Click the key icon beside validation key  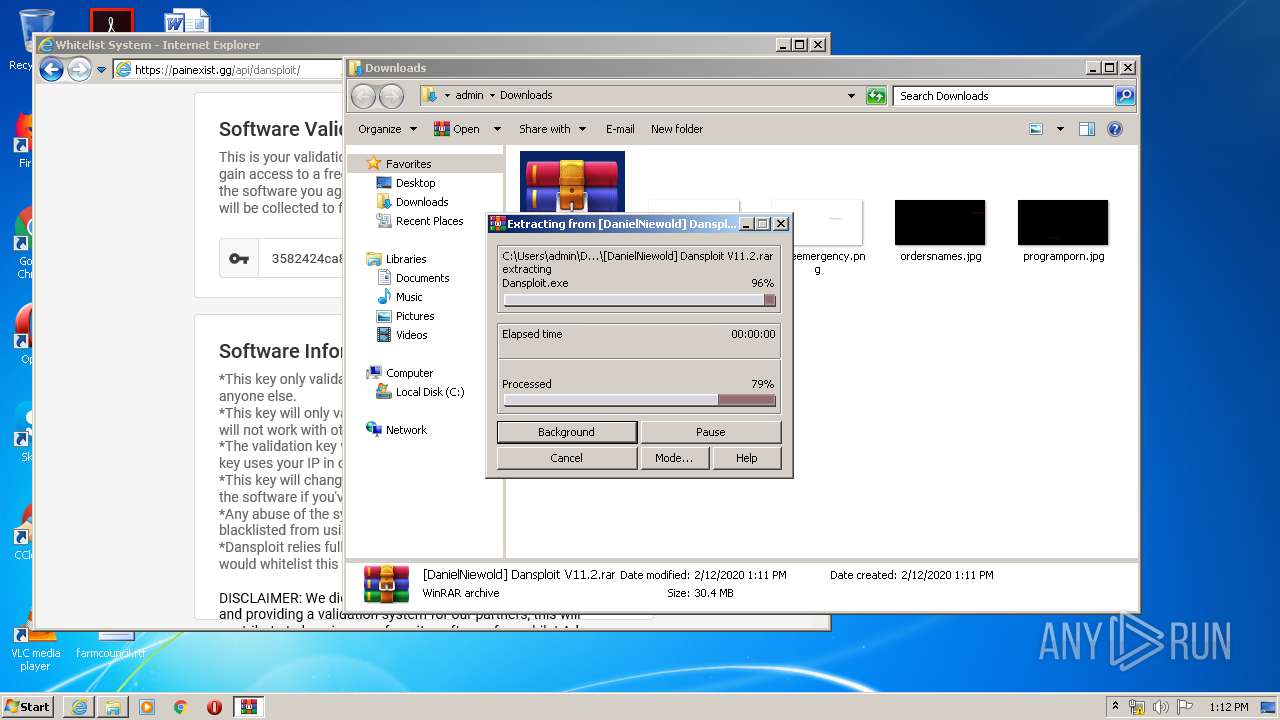click(239, 258)
